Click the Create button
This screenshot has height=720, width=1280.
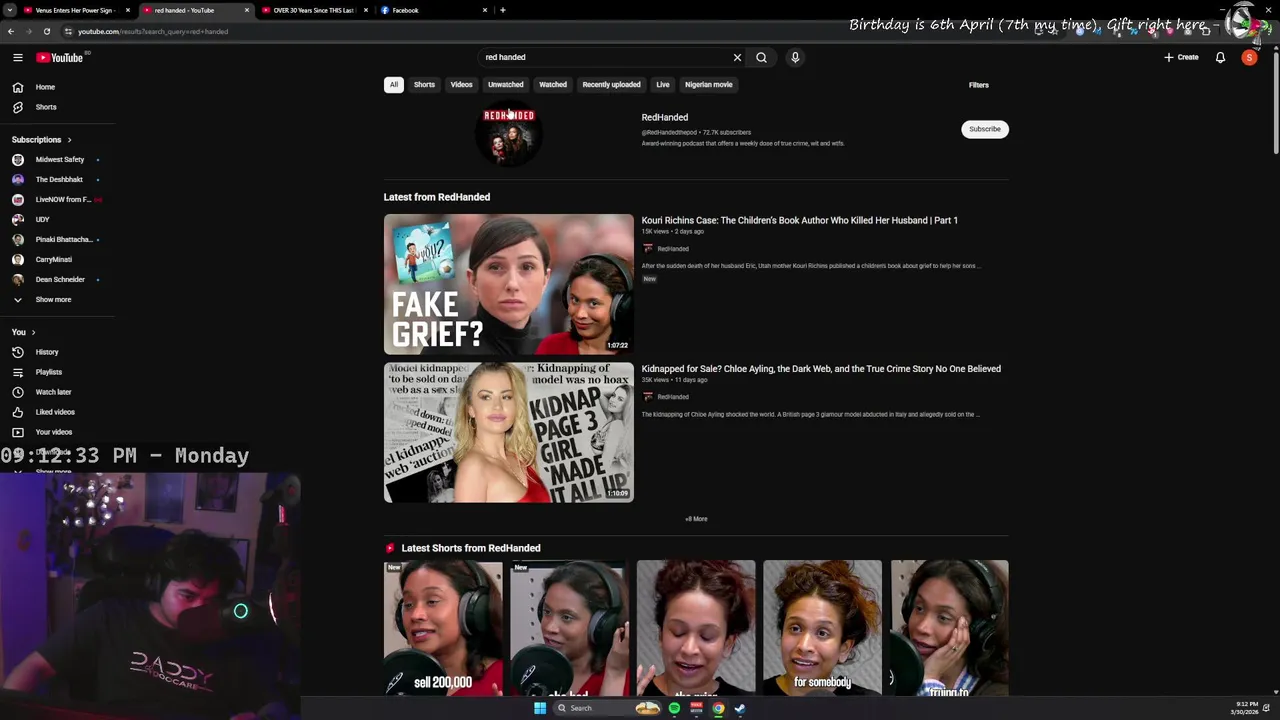(1181, 57)
